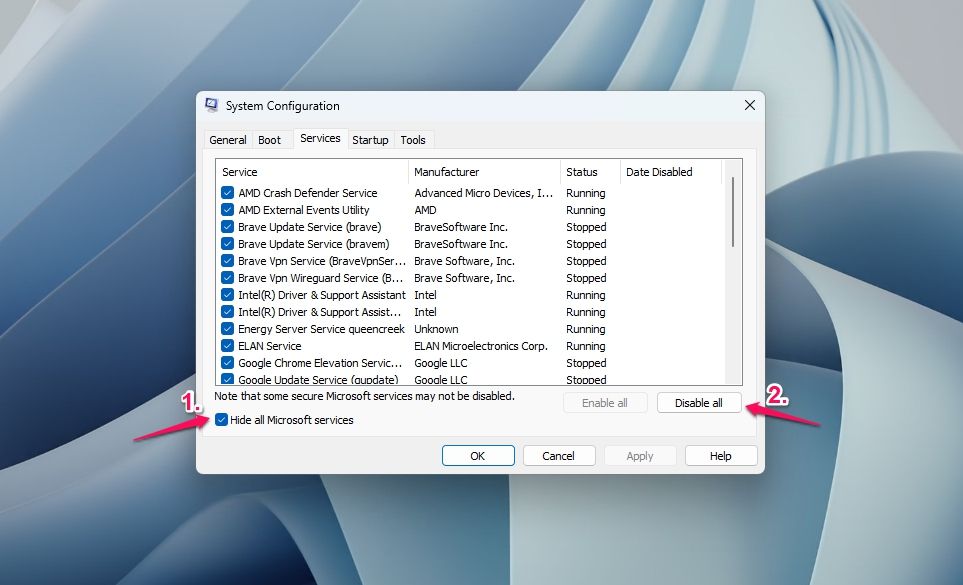
Task: Switch to the General tab
Action: pyautogui.click(x=228, y=140)
